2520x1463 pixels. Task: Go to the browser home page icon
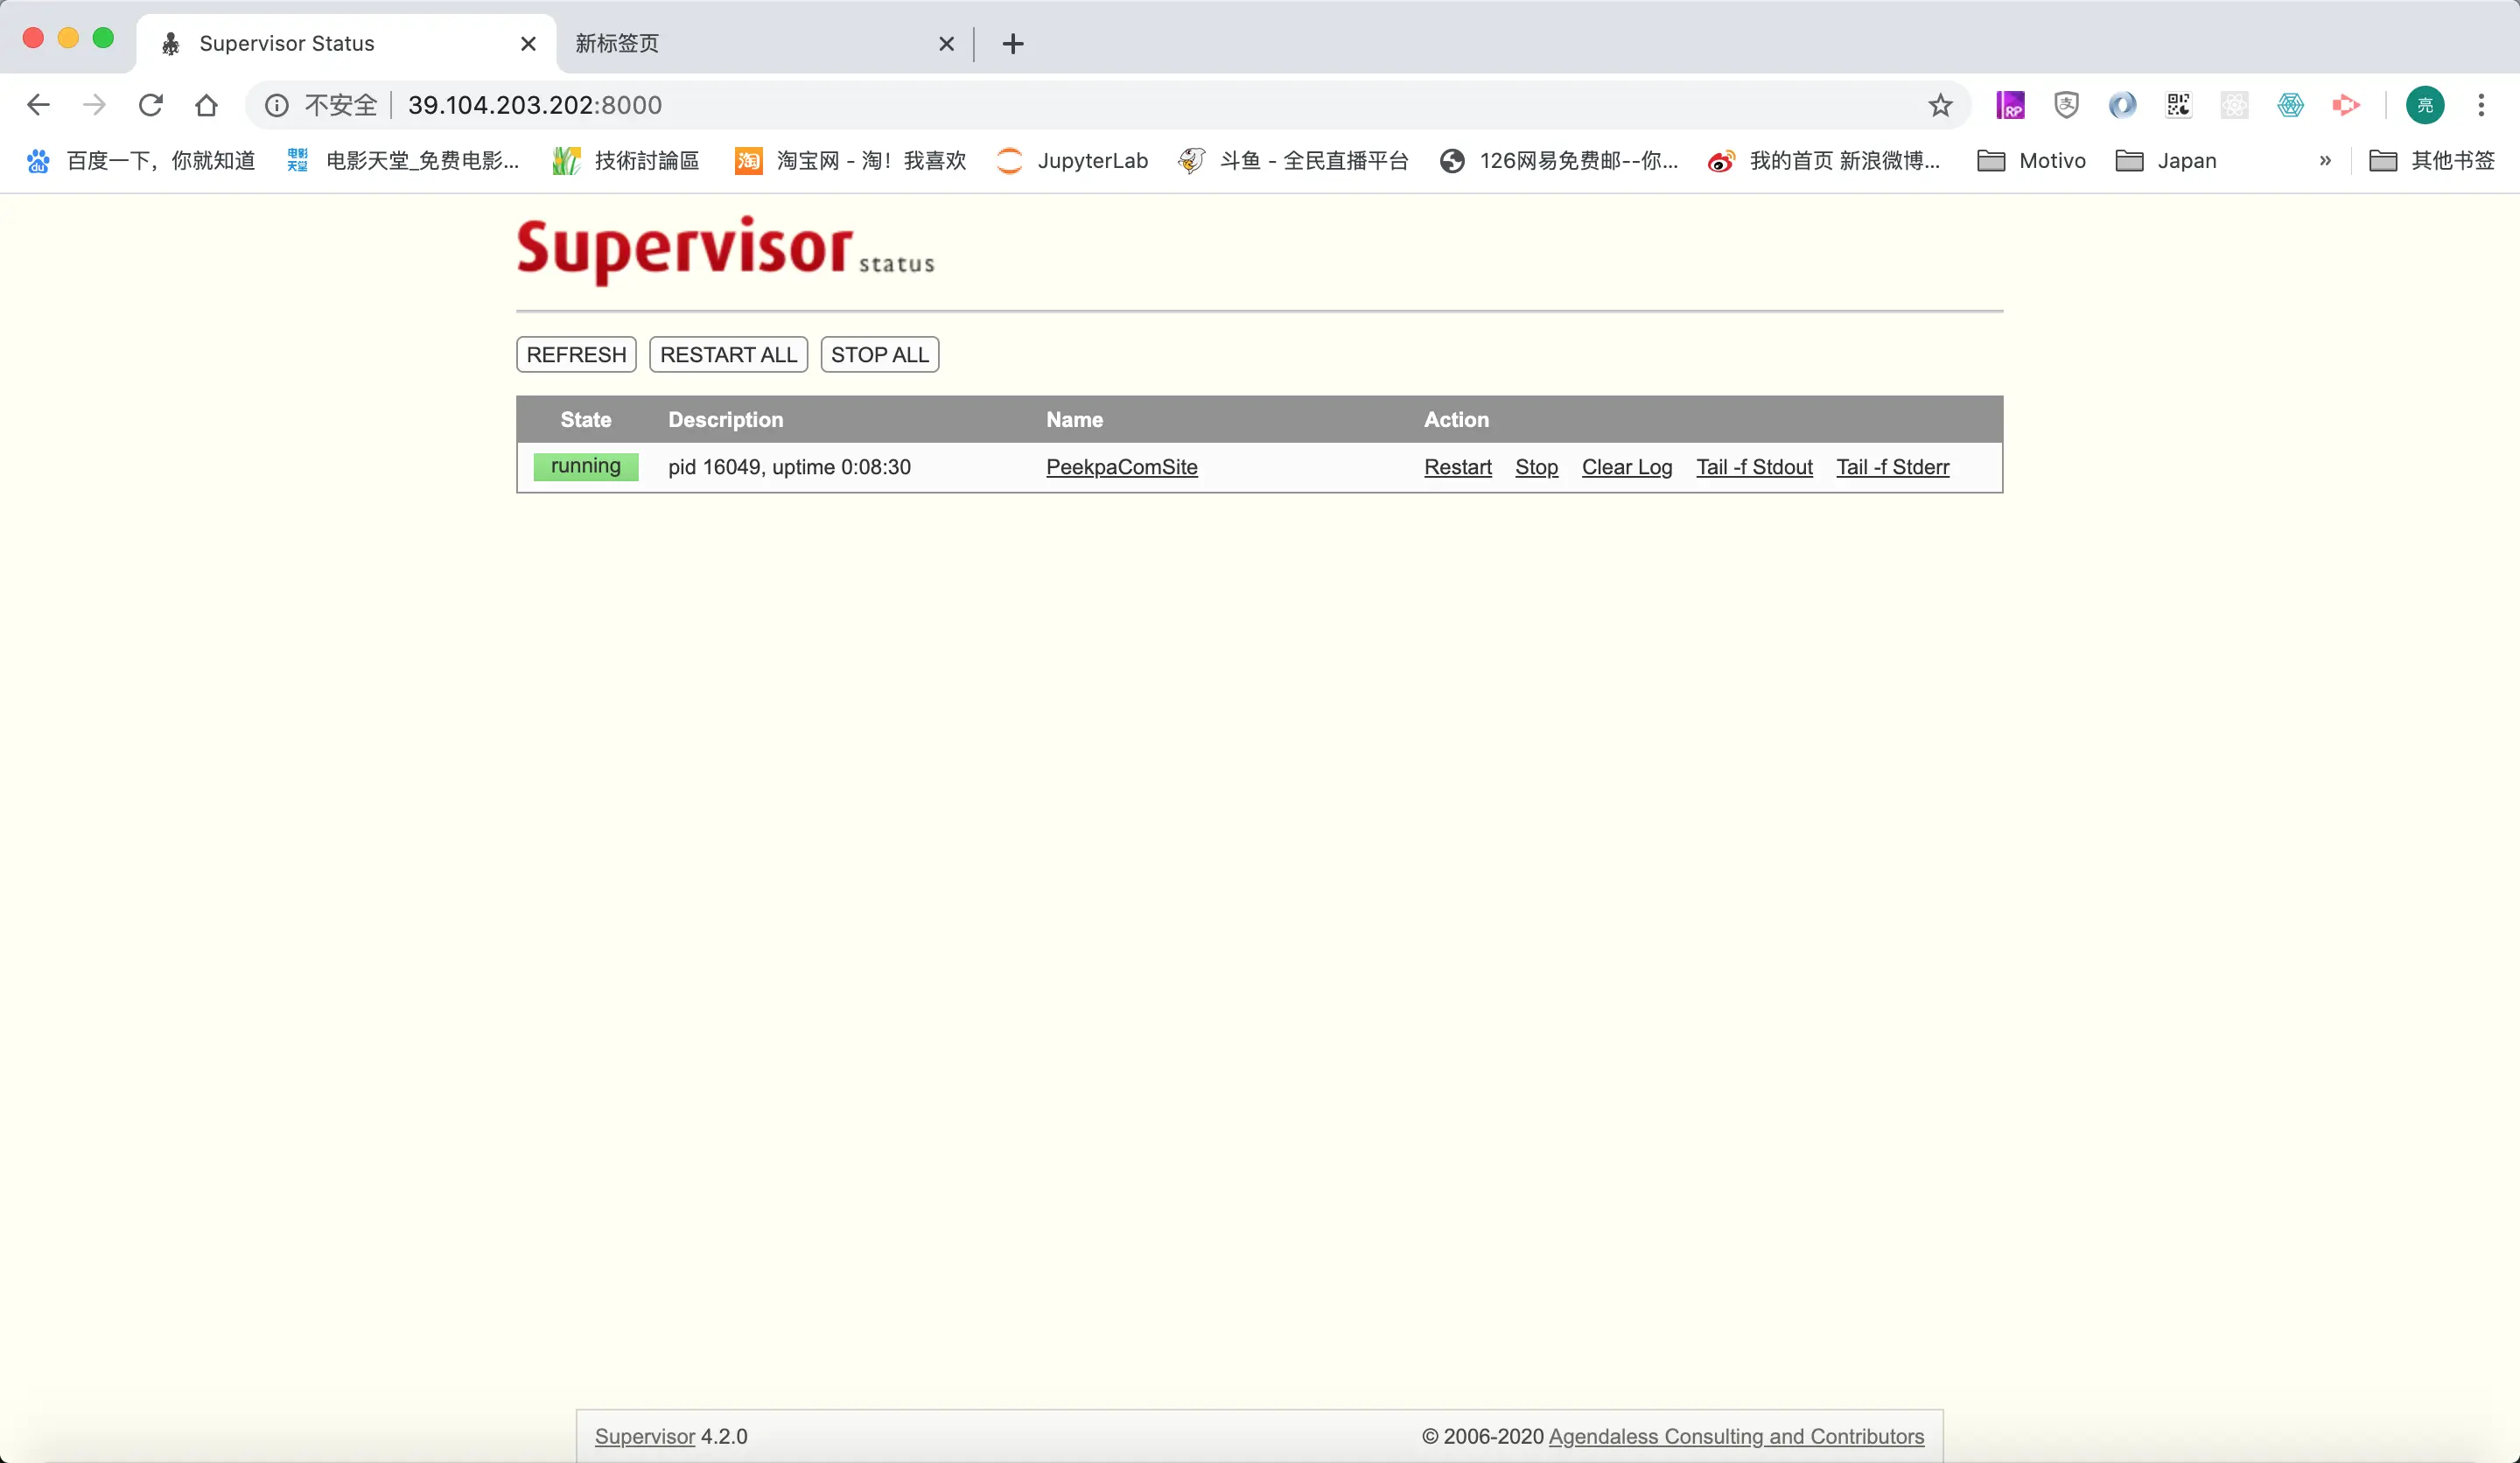pos(206,105)
